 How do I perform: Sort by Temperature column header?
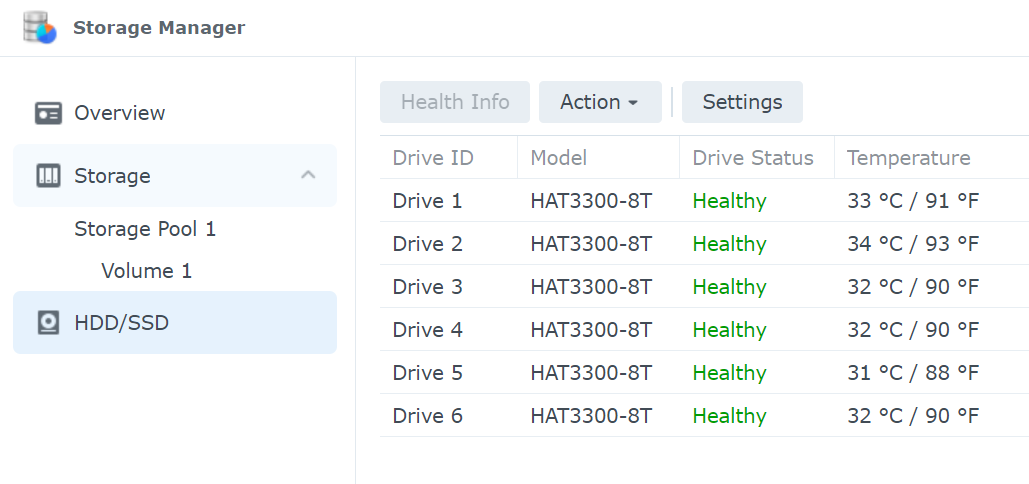coord(931,157)
